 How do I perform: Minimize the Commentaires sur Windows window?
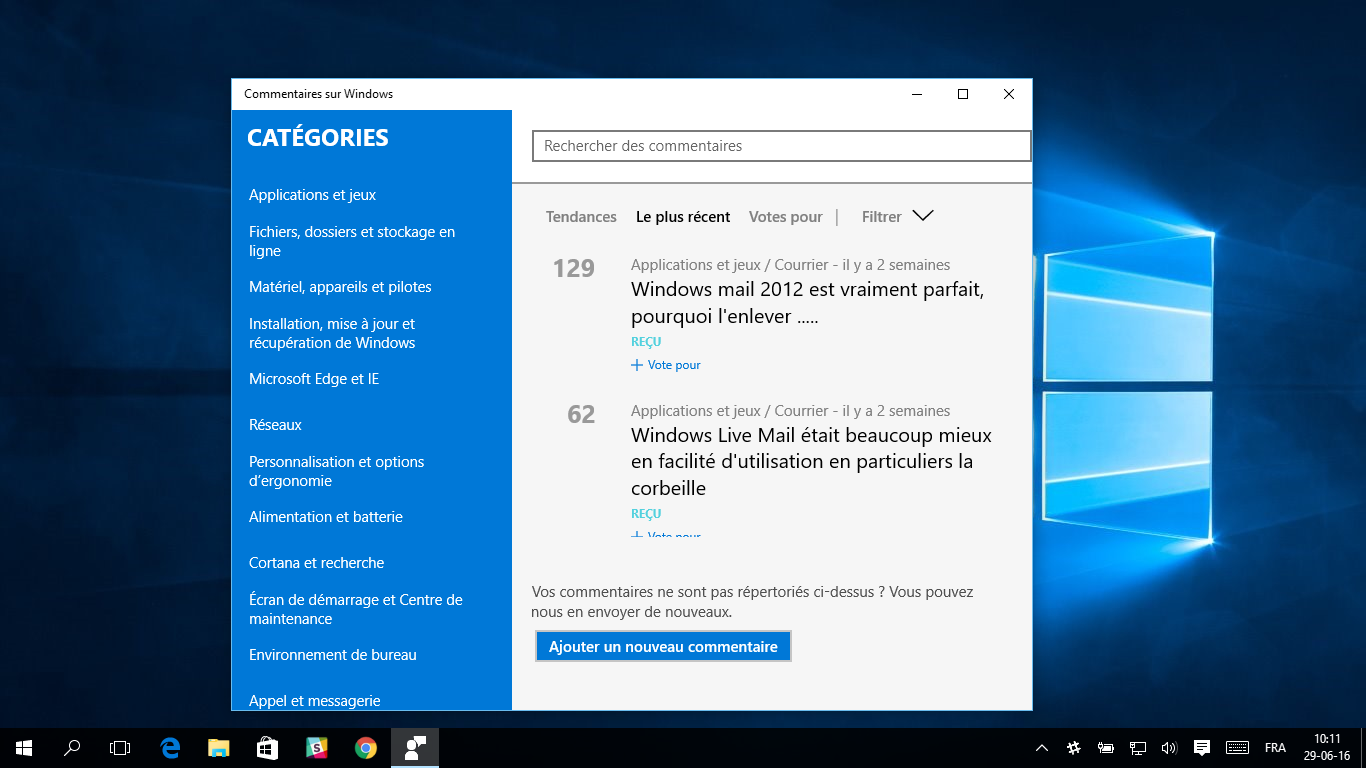tap(917, 94)
